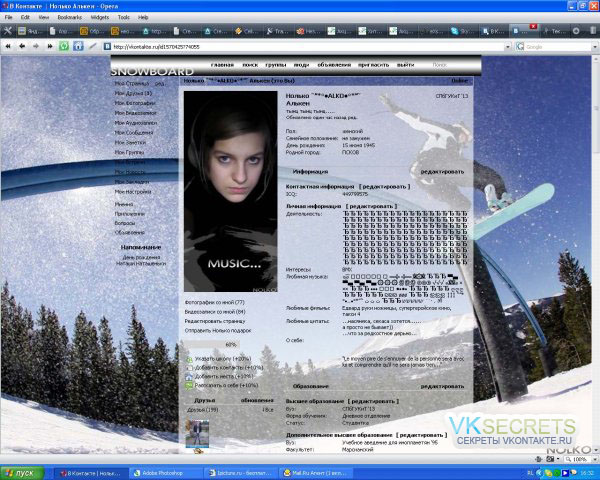
Task: Close the active tab with red X
Action: 533,26
